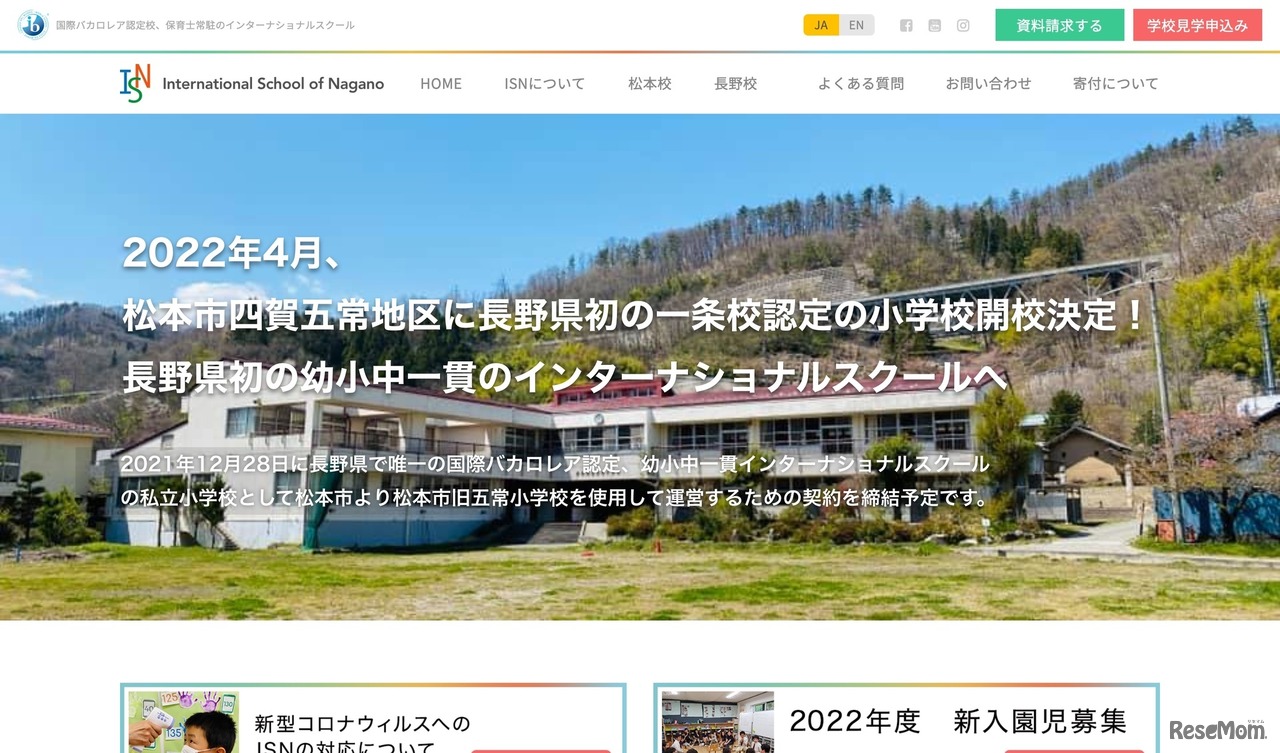This screenshot has width=1280, height=753.
Task: Click the IB World School logo icon
Action: pyautogui.click(x=33, y=25)
